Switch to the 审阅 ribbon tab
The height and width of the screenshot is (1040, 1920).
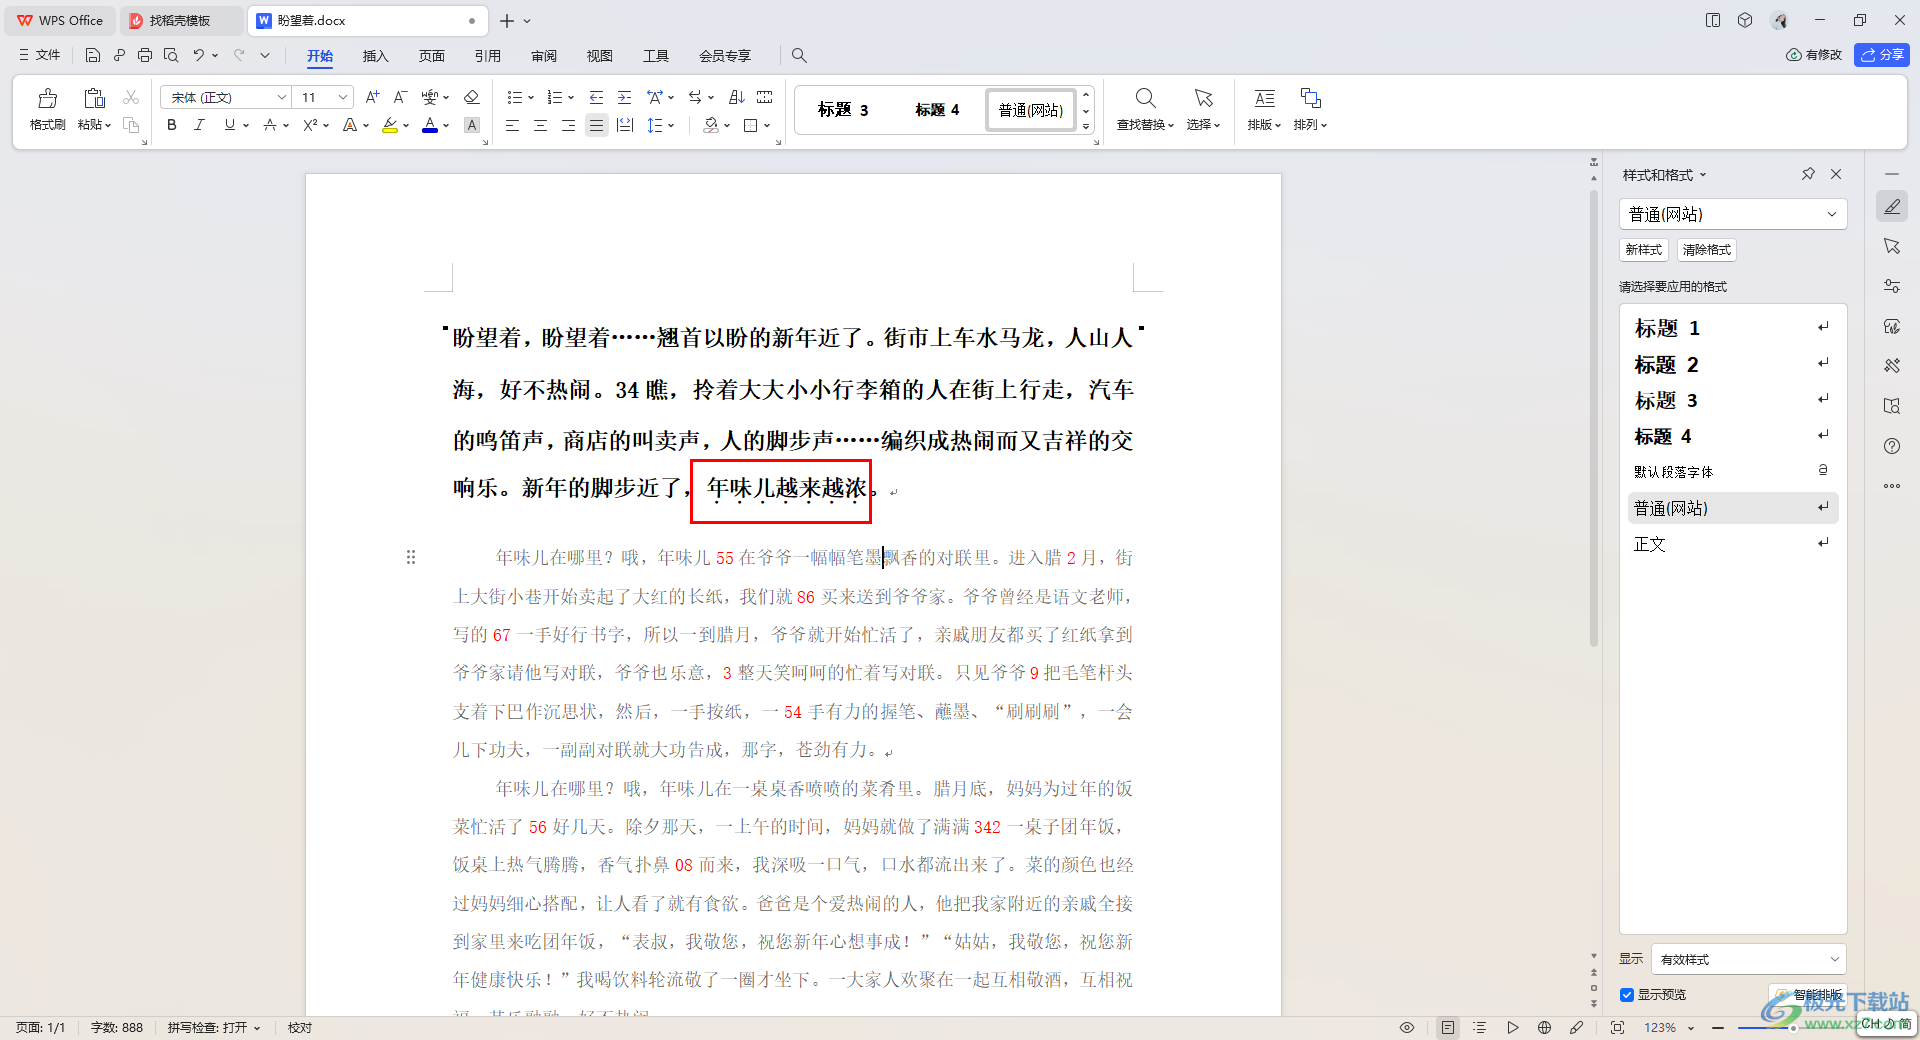coord(543,56)
